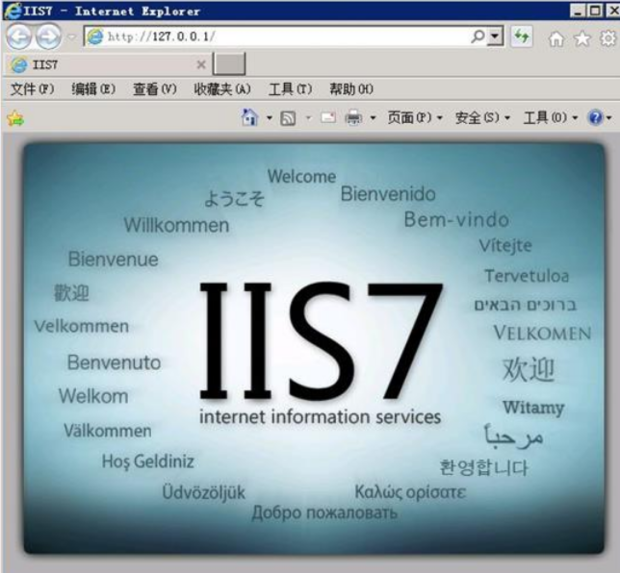Click the "Benvenuto" welcome text

click(114, 363)
